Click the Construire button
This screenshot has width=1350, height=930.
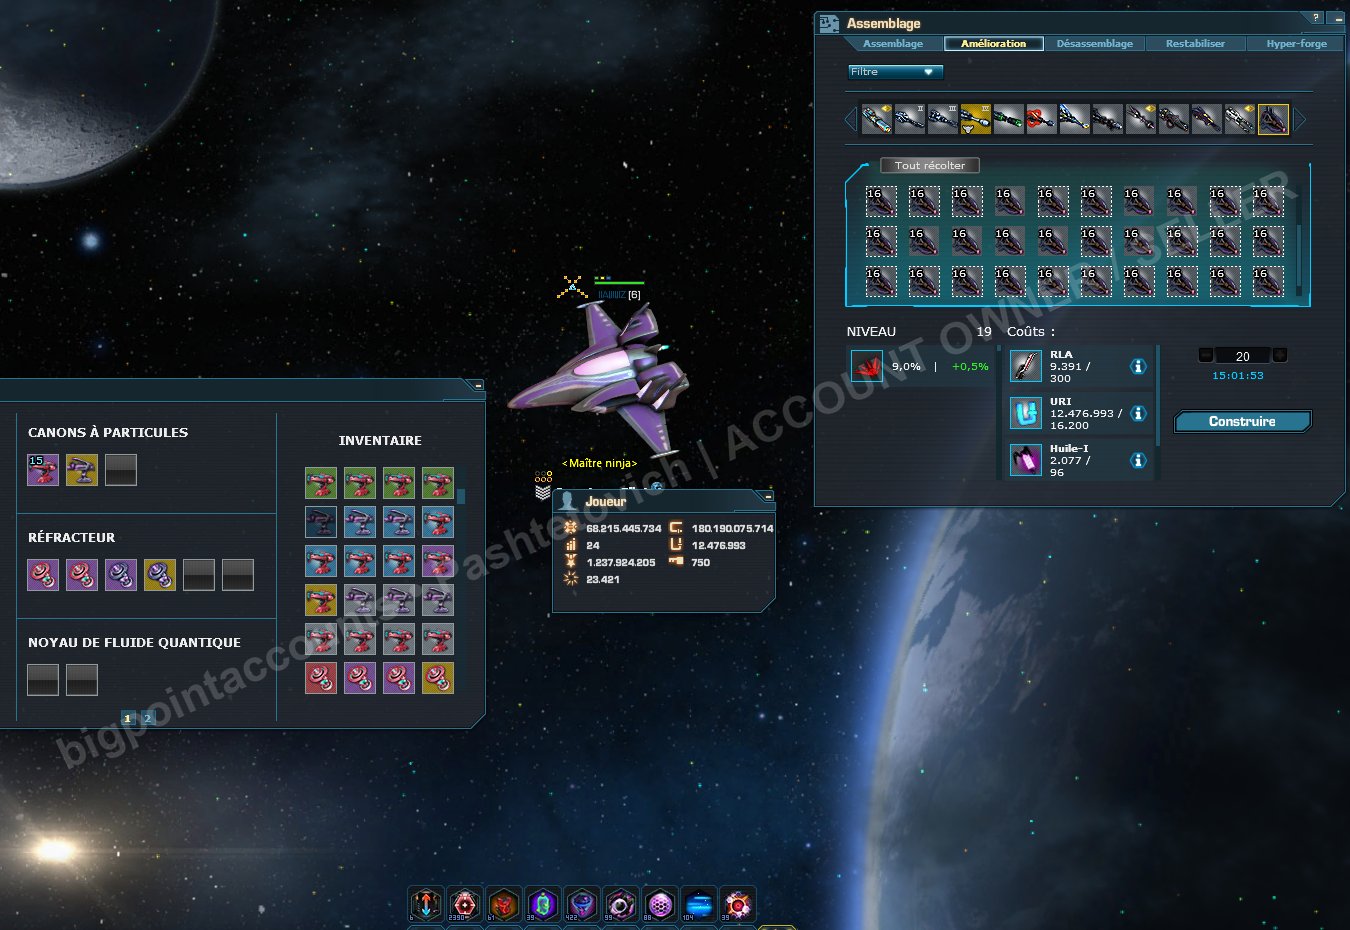point(1242,422)
